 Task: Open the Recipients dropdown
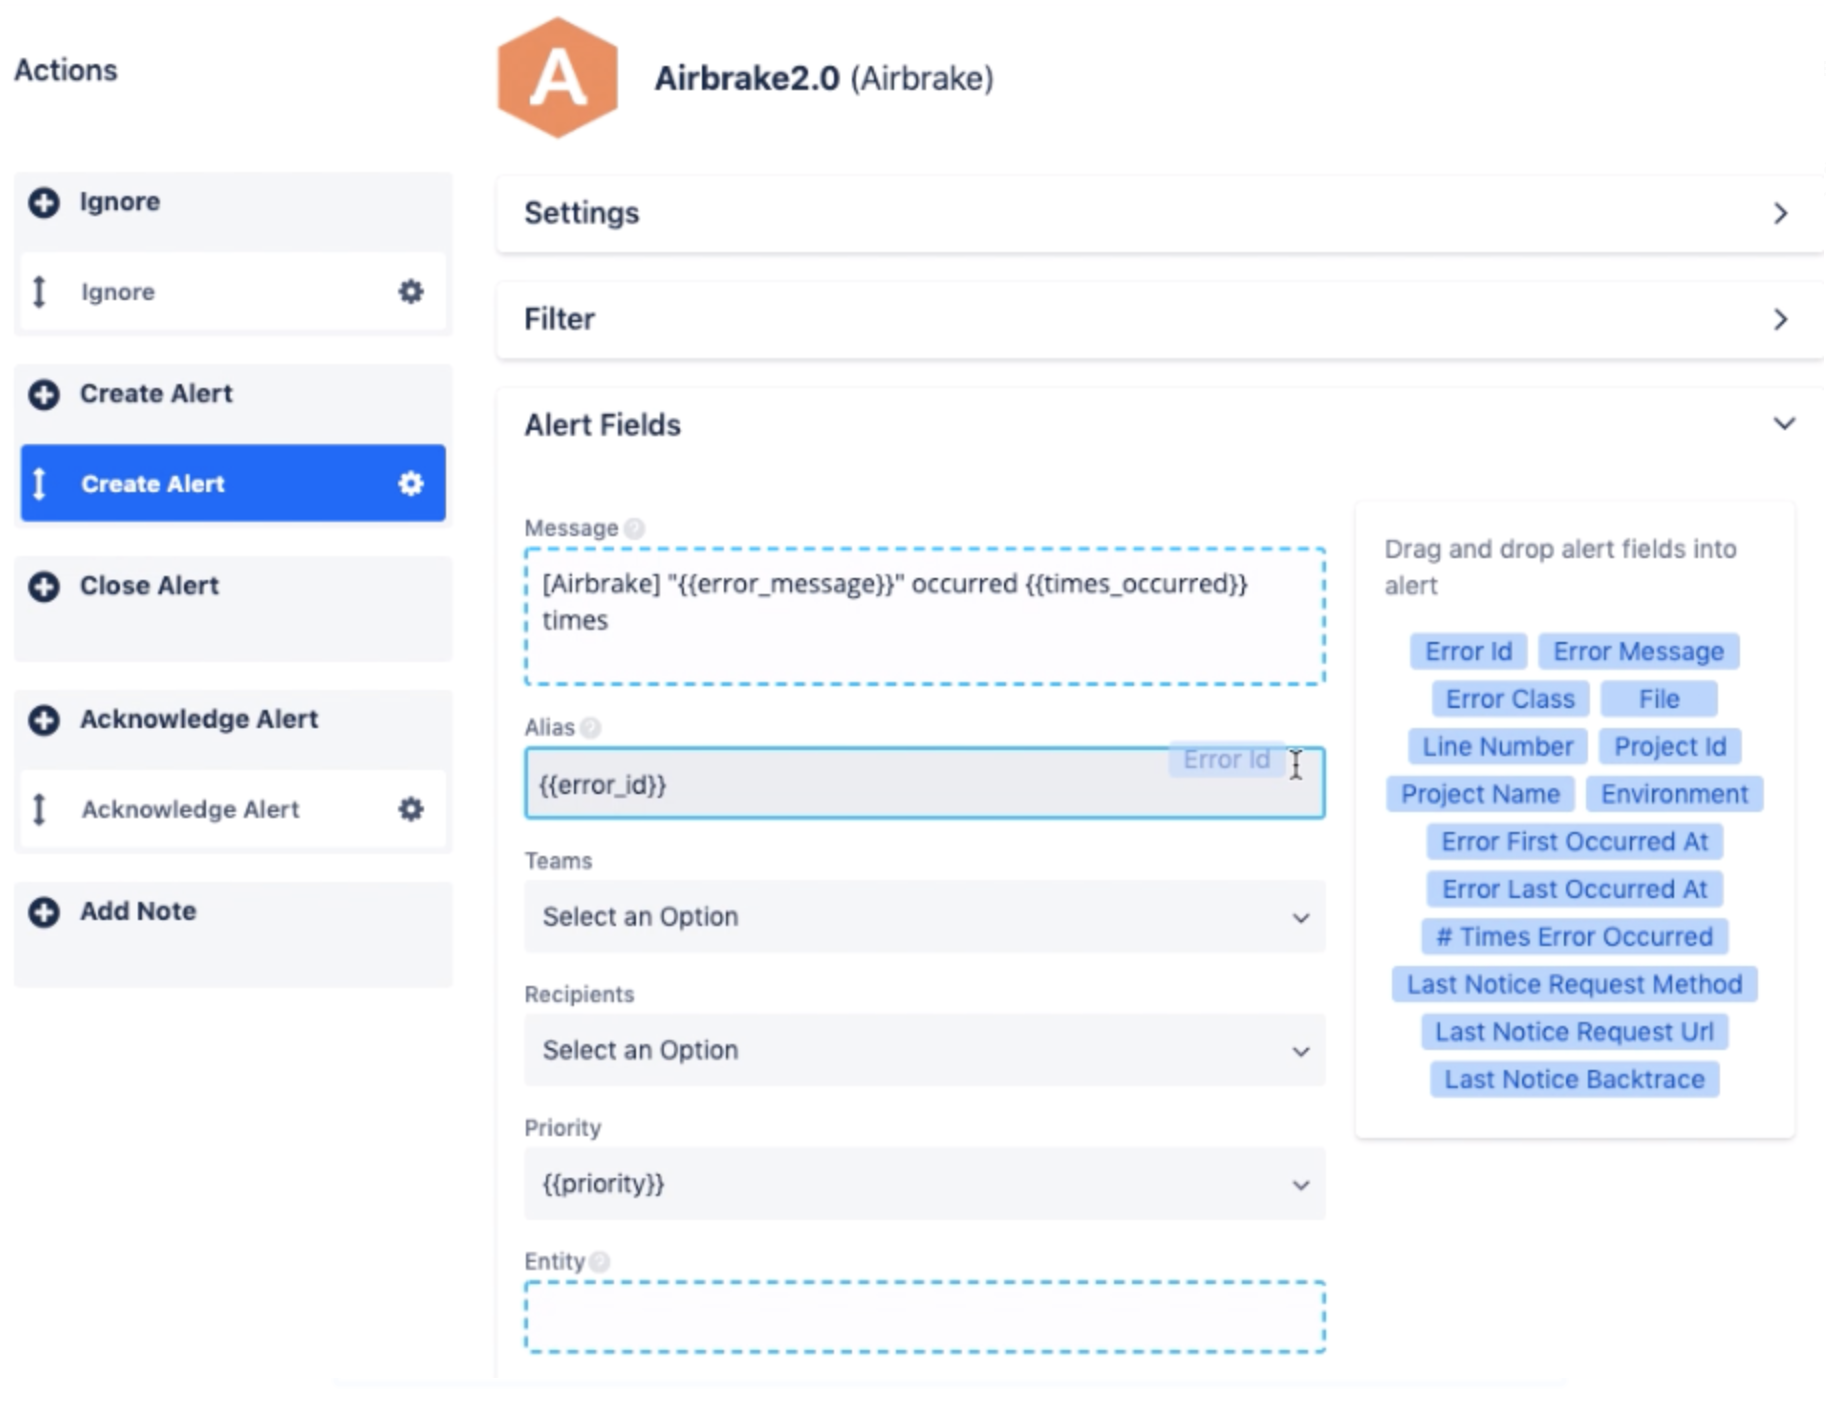tap(924, 1051)
